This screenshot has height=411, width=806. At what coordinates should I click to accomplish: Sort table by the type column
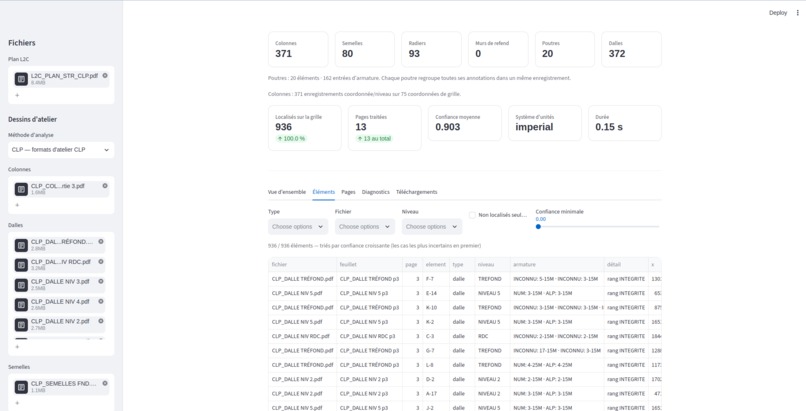[462, 265]
